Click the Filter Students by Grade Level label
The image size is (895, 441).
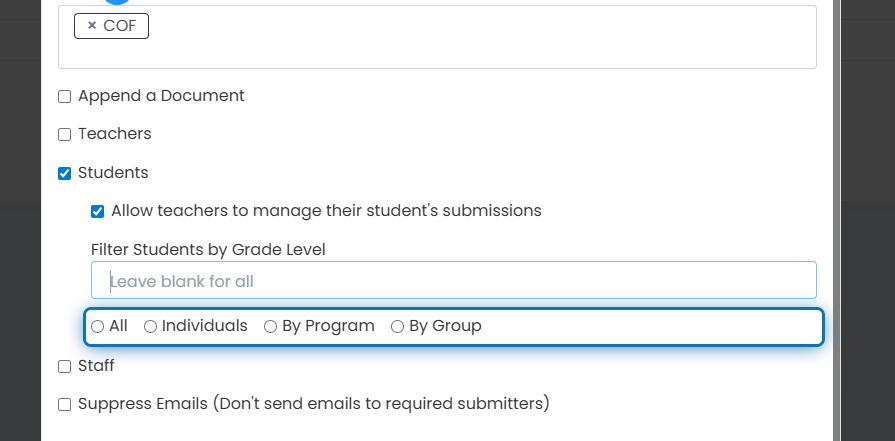click(208, 250)
